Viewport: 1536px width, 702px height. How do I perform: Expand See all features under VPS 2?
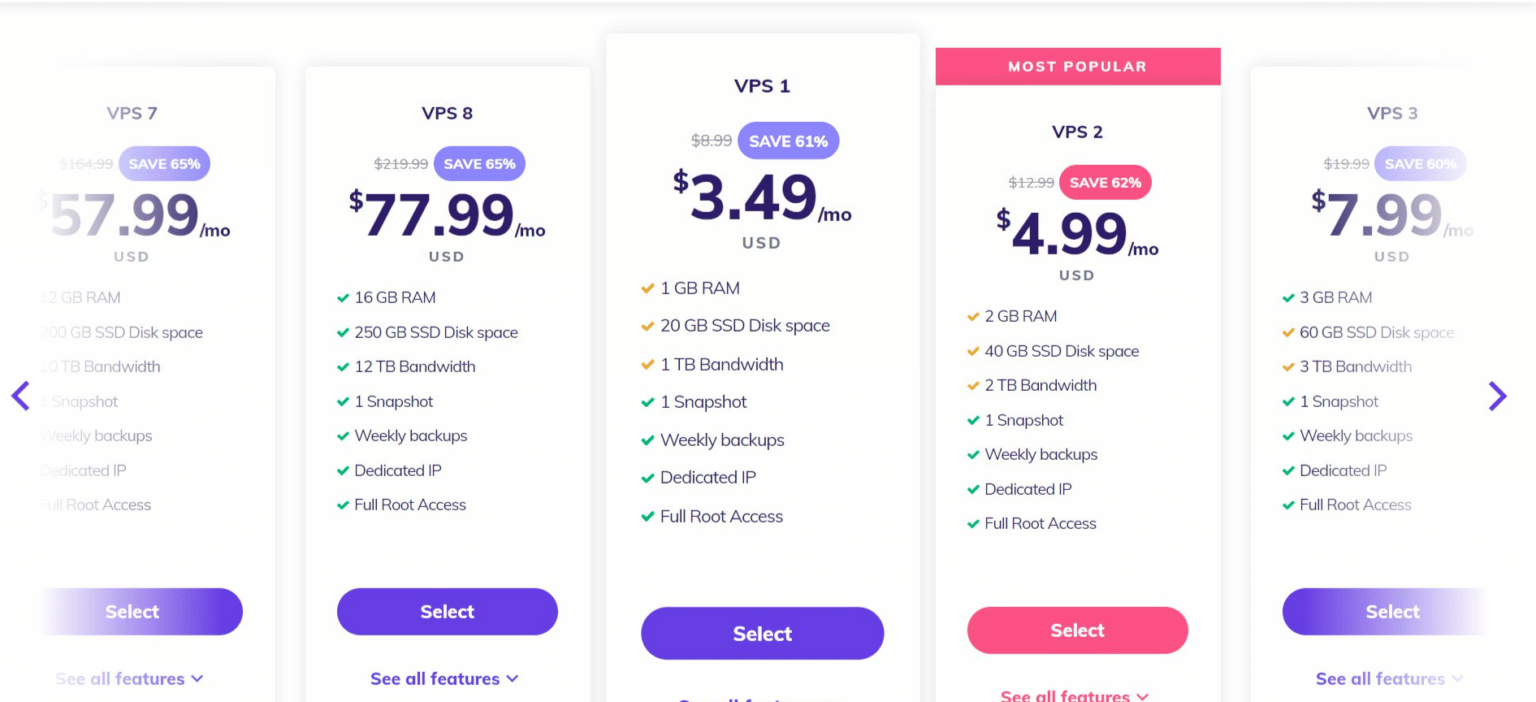1077,695
